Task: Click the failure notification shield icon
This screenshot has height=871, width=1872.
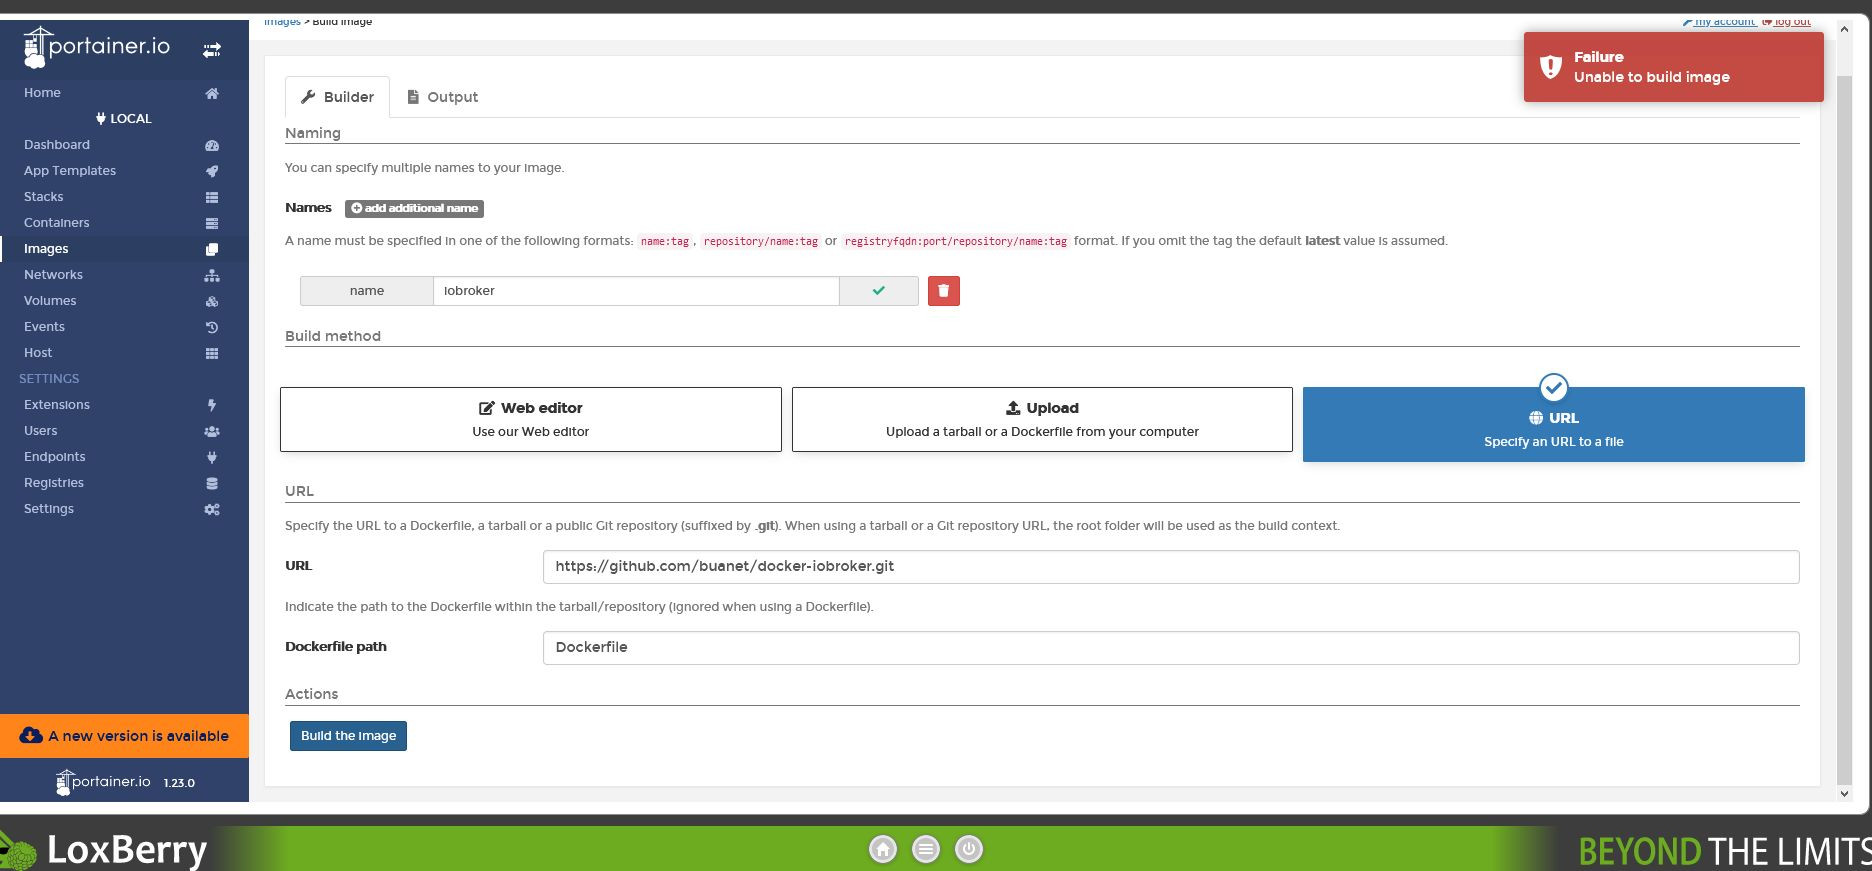Action: (x=1550, y=67)
